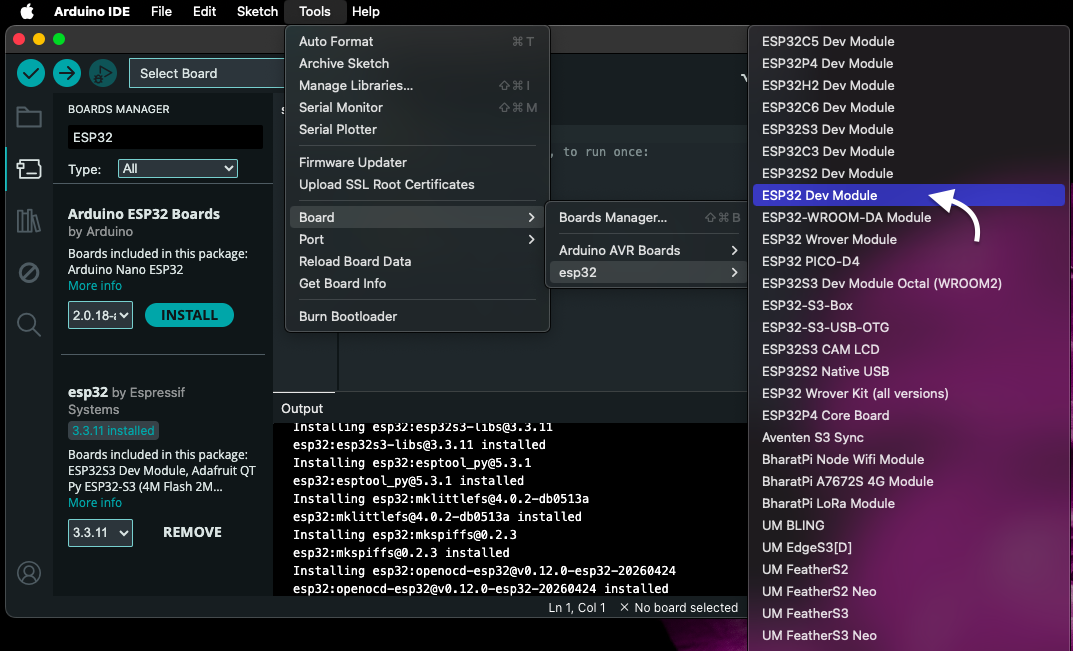Select UM FeatherS3 board
This screenshot has height=651, width=1073.
909,613
